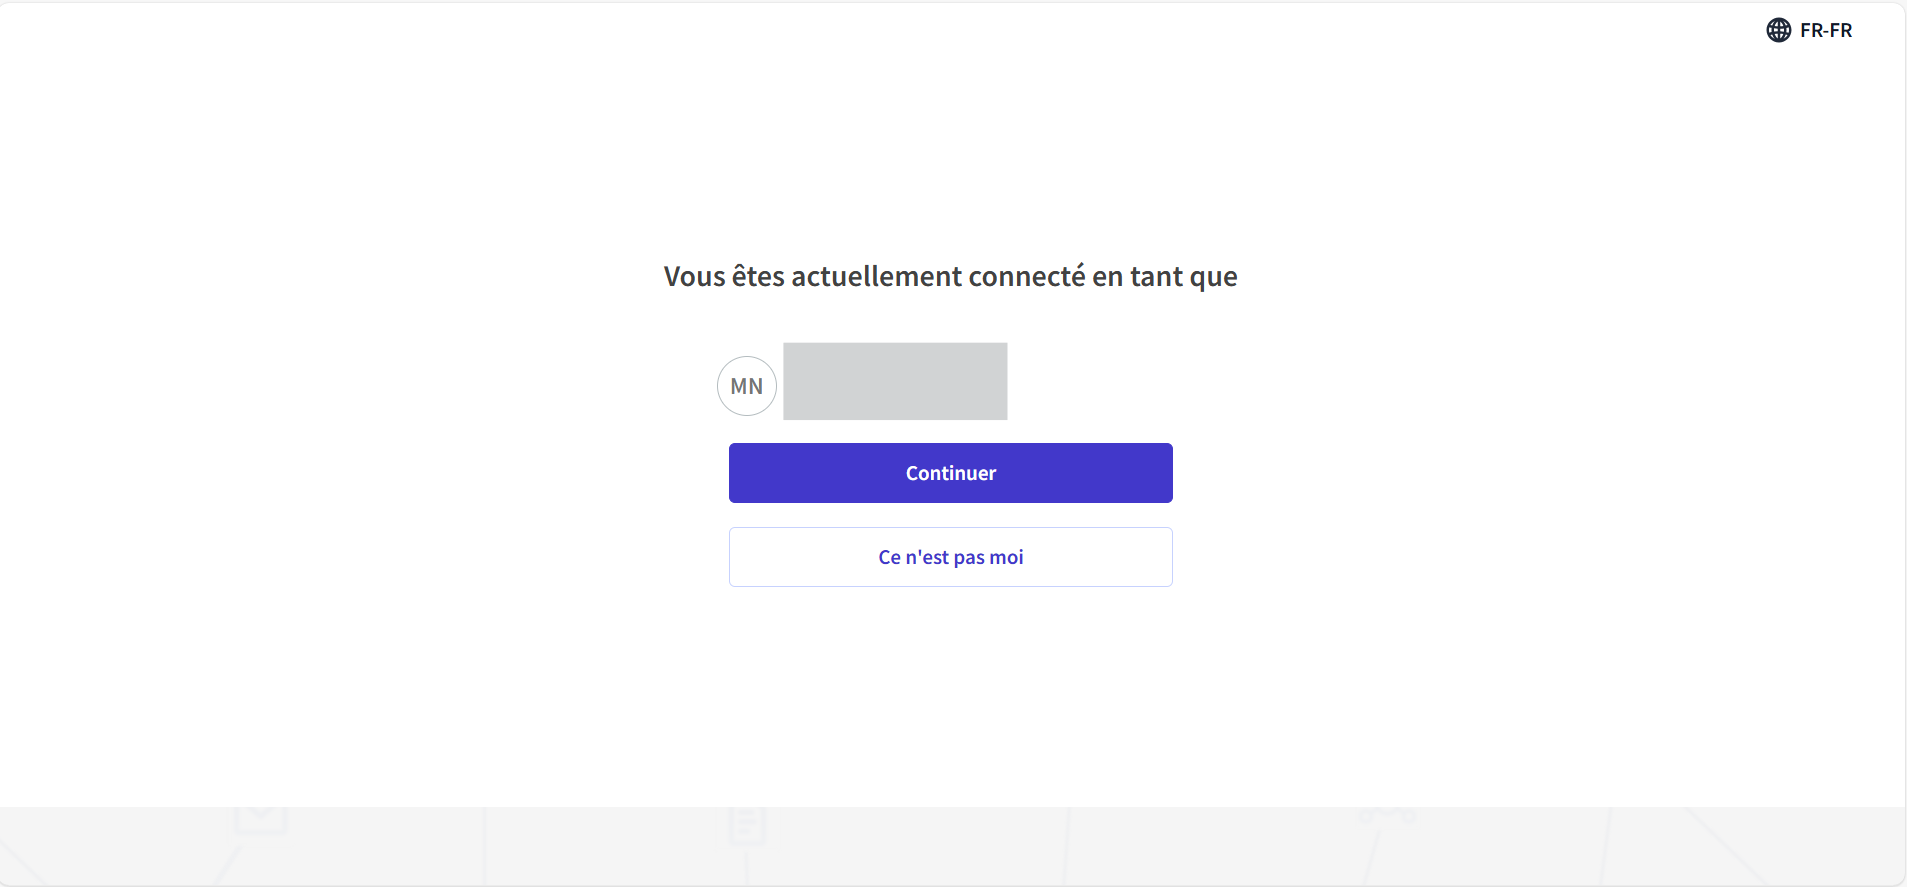Click the FR-FR locale text
The height and width of the screenshot is (887, 1907).
point(1826,30)
